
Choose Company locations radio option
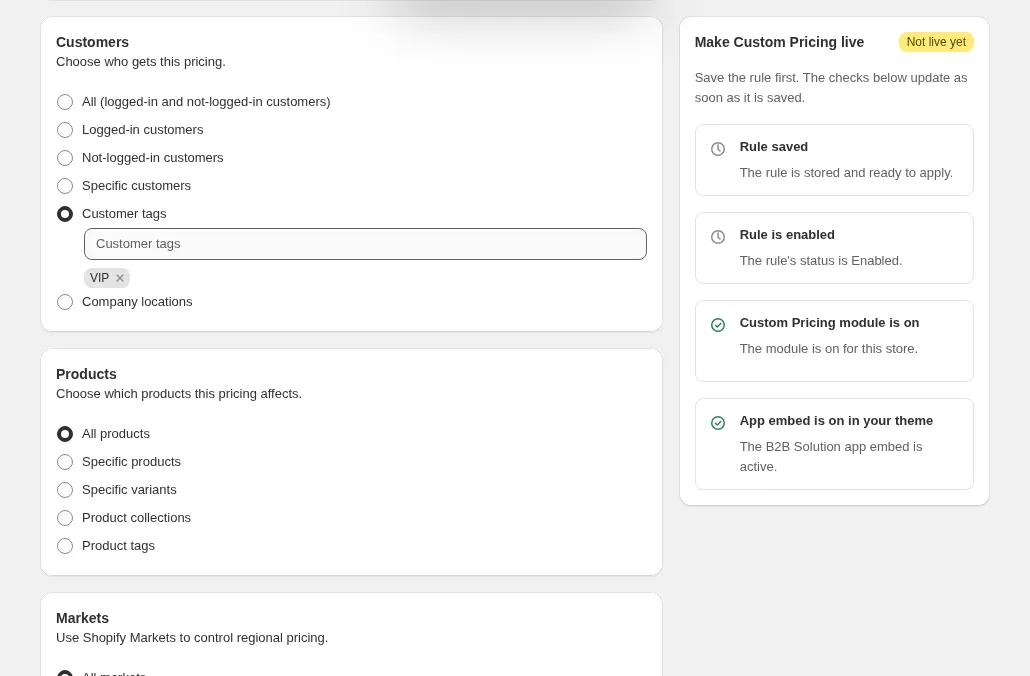(65, 302)
